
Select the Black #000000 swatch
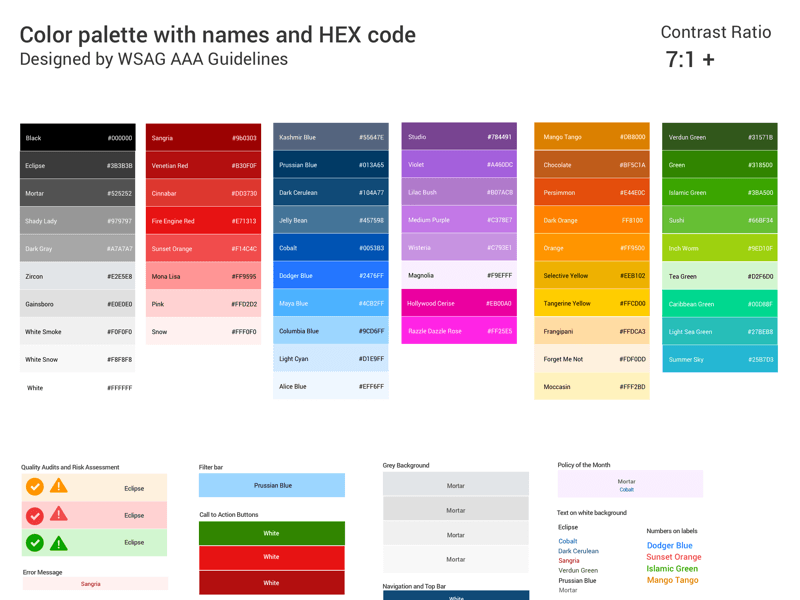pos(78,137)
